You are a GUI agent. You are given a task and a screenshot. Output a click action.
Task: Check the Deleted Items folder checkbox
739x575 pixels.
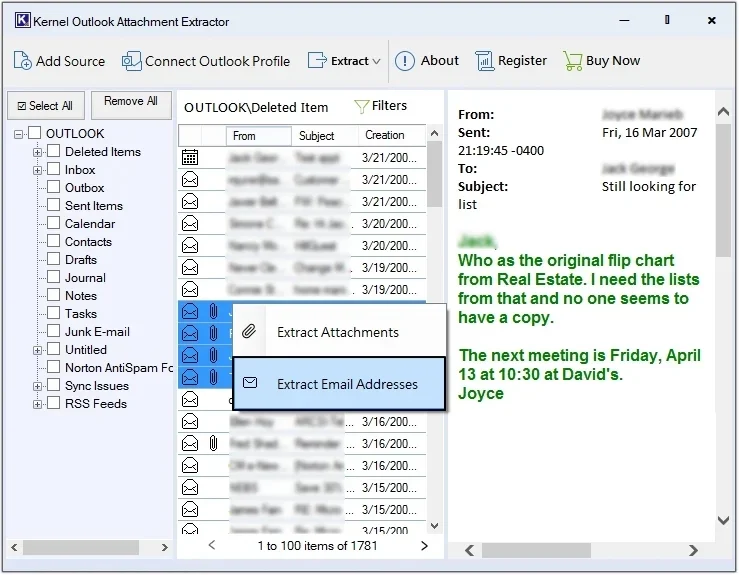tap(54, 151)
